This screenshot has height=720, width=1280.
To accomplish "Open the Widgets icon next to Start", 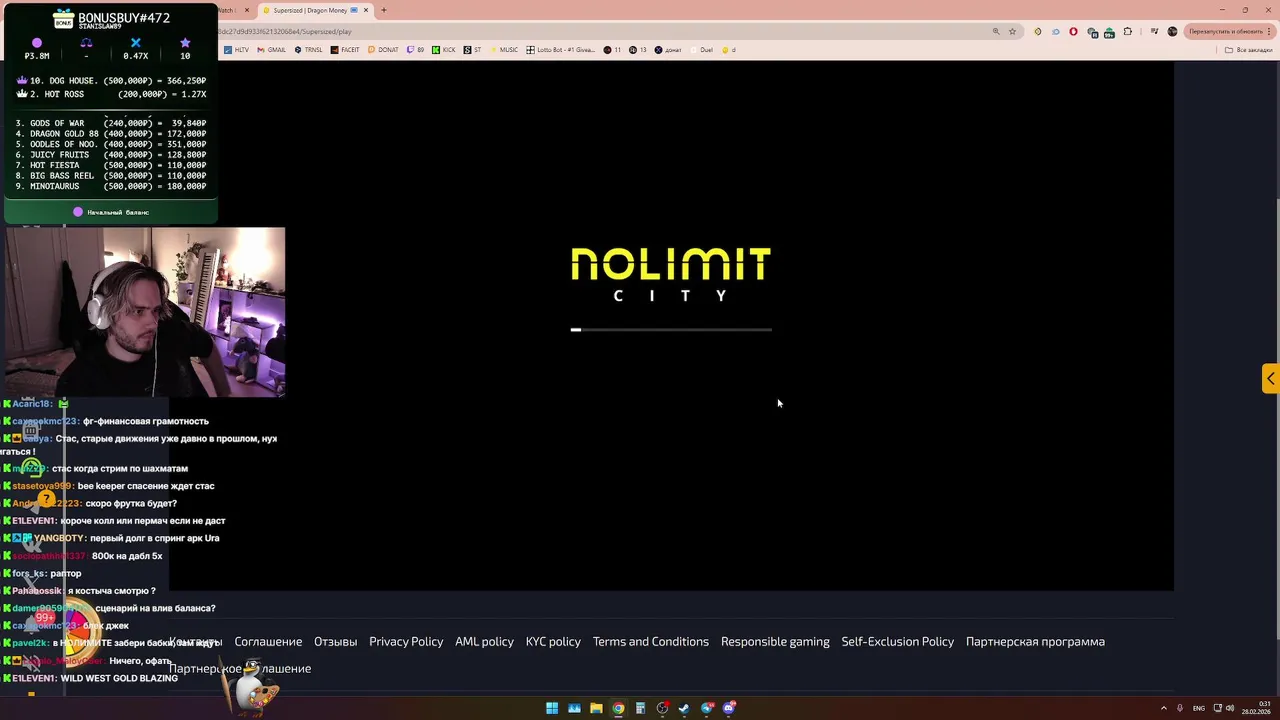I will click(x=574, y=708).
